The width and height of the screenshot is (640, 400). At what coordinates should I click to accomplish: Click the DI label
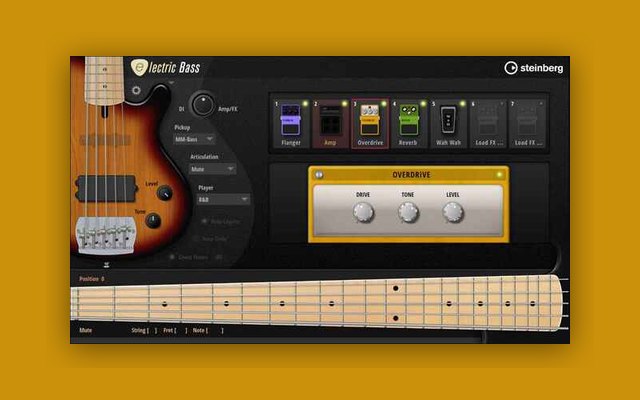[x=182, y=109]
